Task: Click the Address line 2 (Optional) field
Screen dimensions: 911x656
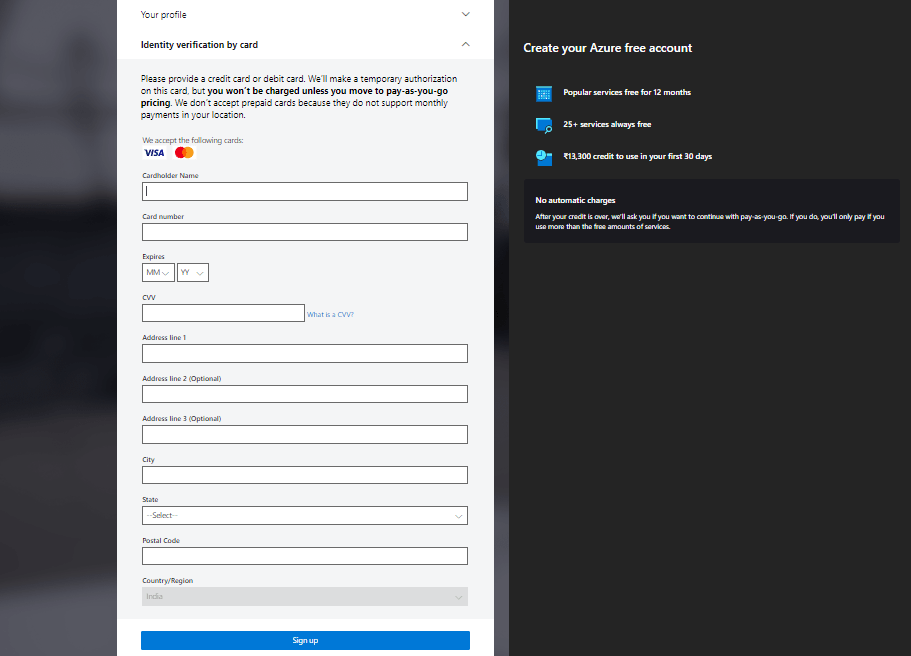Action: [x=304, y=394]
